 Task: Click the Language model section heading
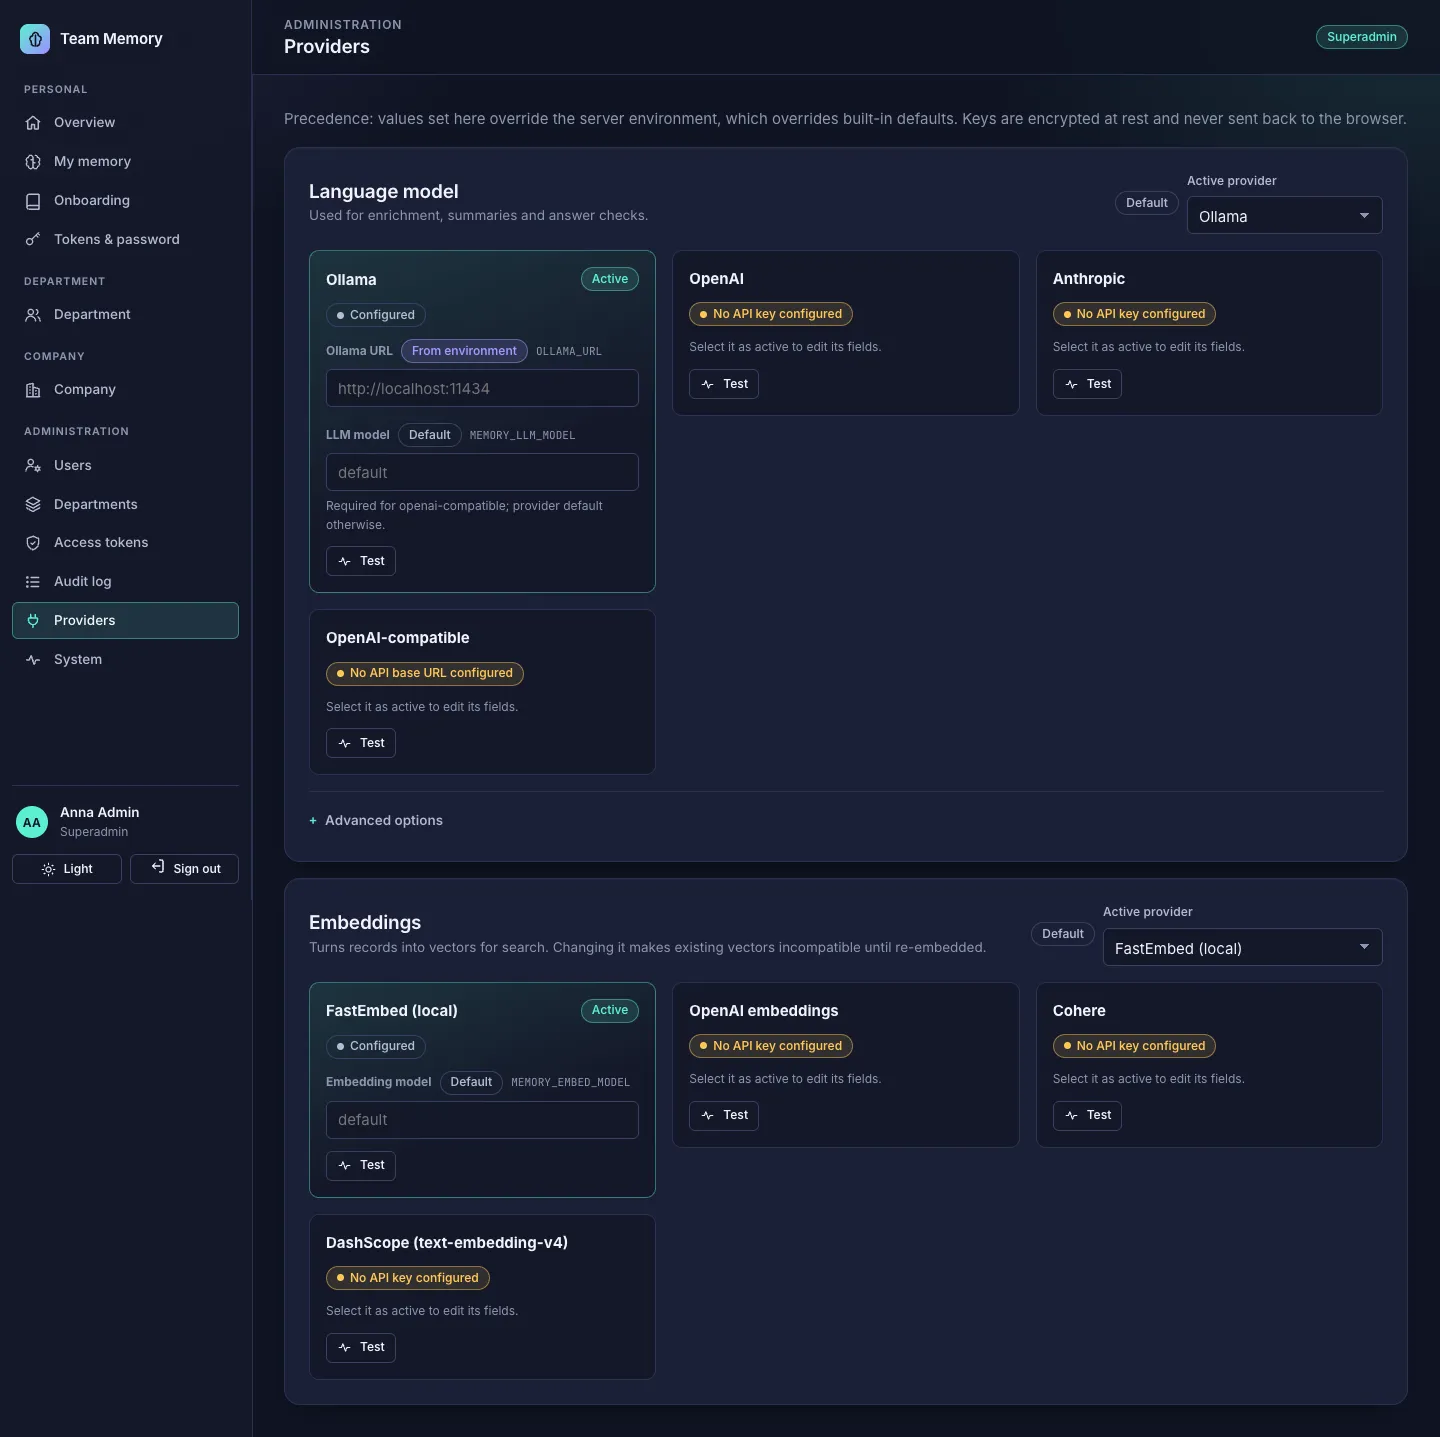(x=384, y=191)
